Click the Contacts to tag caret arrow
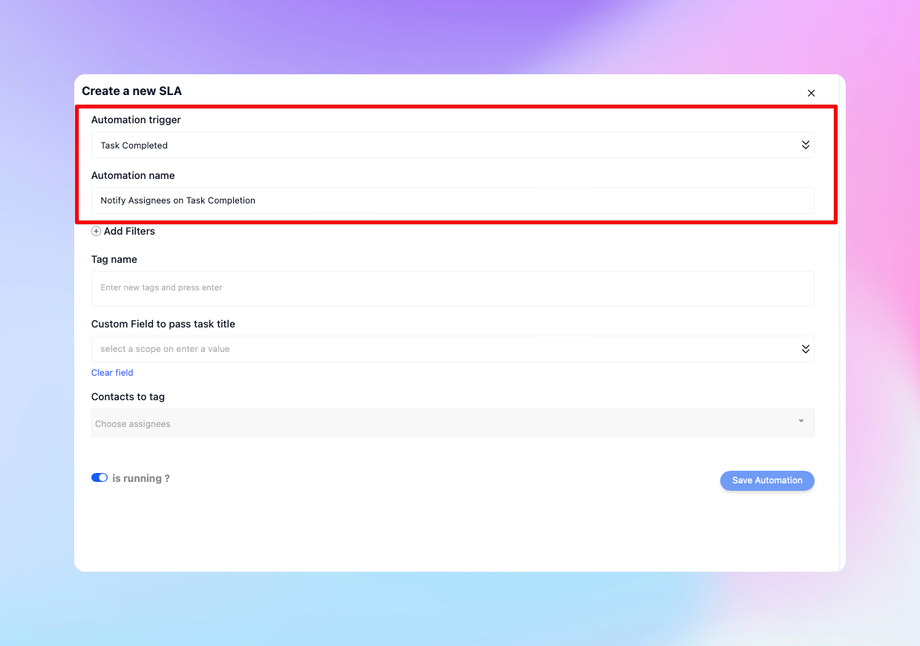920x646 pixels. click(801, 421)
